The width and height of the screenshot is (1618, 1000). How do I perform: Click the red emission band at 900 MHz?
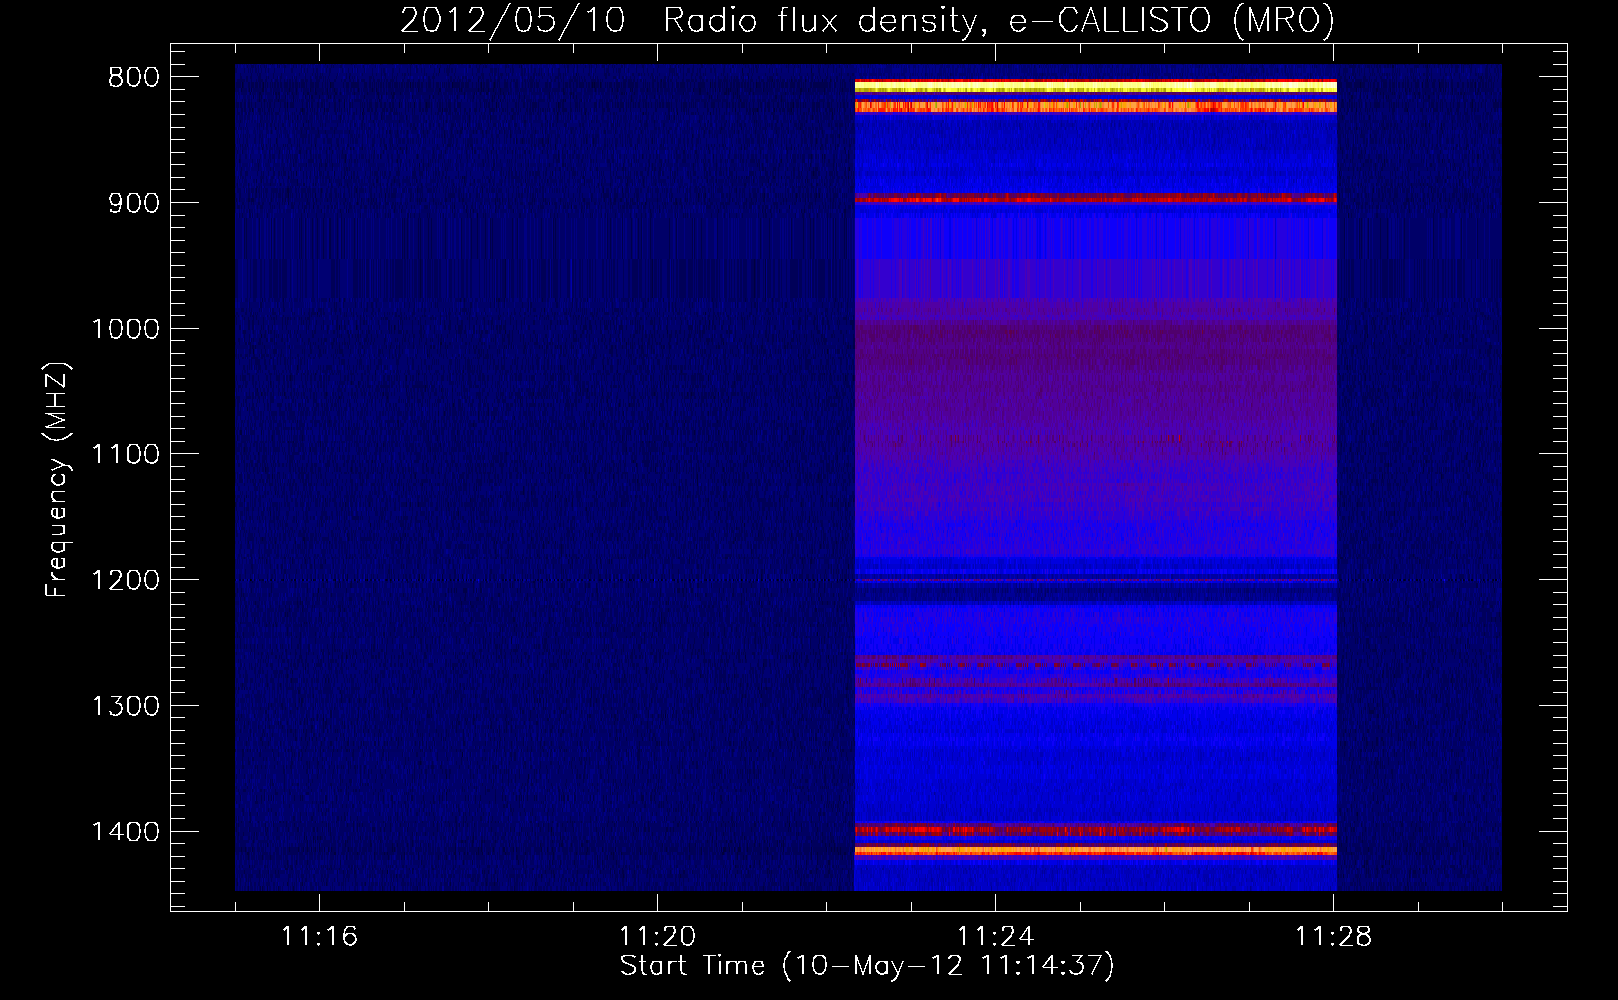point(1096,199)
